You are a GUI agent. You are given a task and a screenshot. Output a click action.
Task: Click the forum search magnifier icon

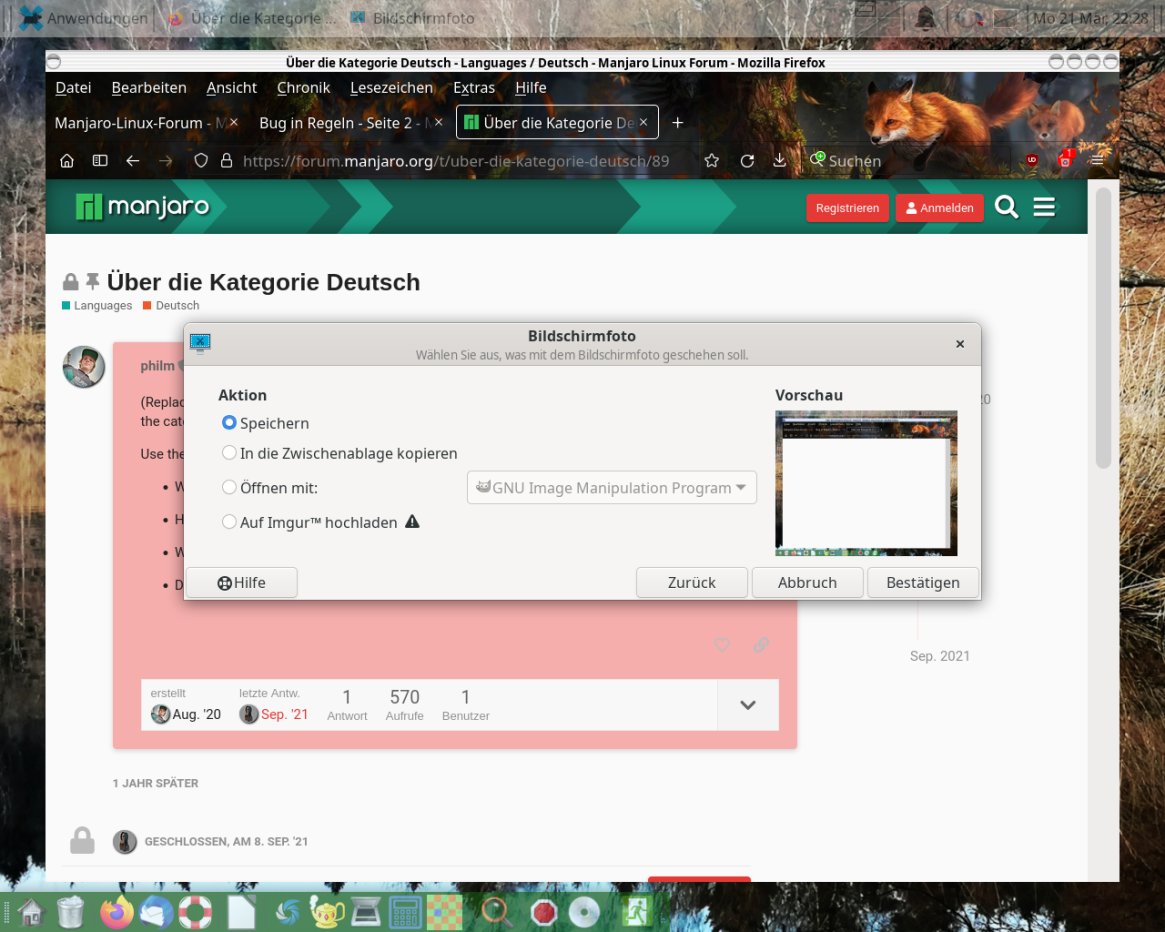(x=1006, y=207)
